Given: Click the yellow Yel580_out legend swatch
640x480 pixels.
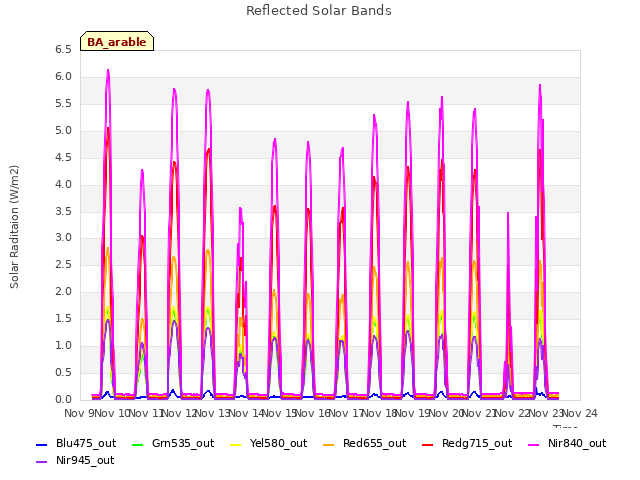Looking at the screenshot, I should pyautogui.click(x=236, y=444).
